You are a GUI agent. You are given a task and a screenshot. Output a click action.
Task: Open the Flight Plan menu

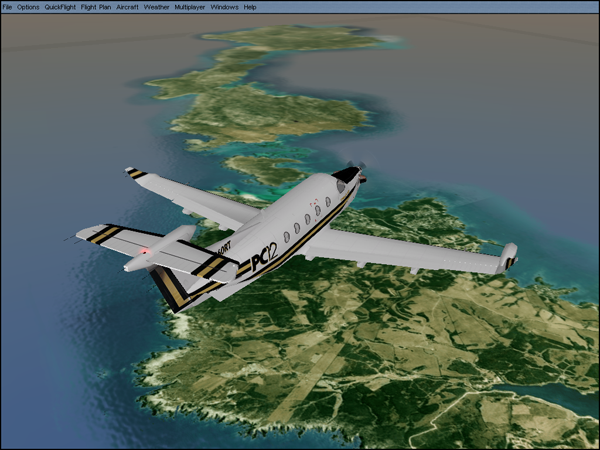point(96,7)
